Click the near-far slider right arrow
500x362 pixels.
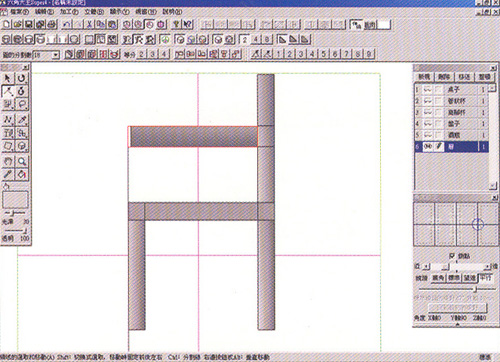pos(487,267)
